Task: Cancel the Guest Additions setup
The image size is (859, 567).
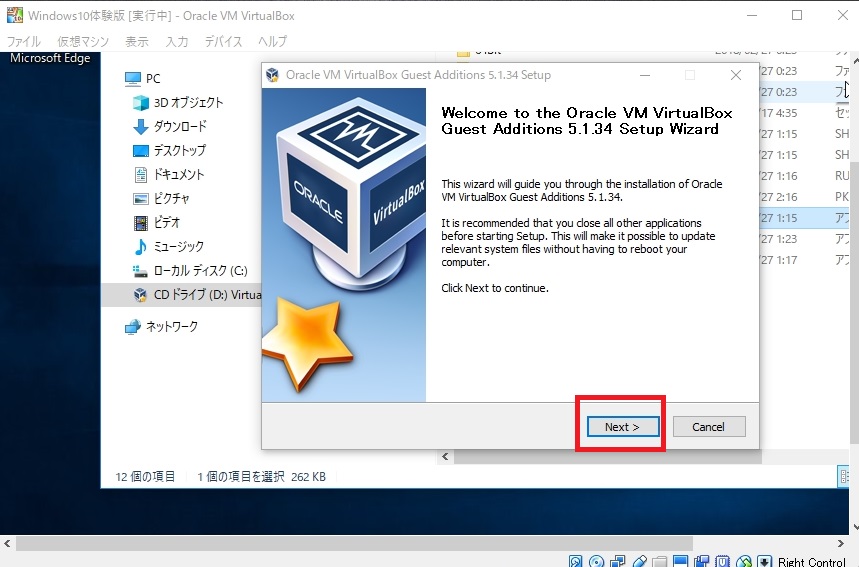Action: (x=709, y=427)
